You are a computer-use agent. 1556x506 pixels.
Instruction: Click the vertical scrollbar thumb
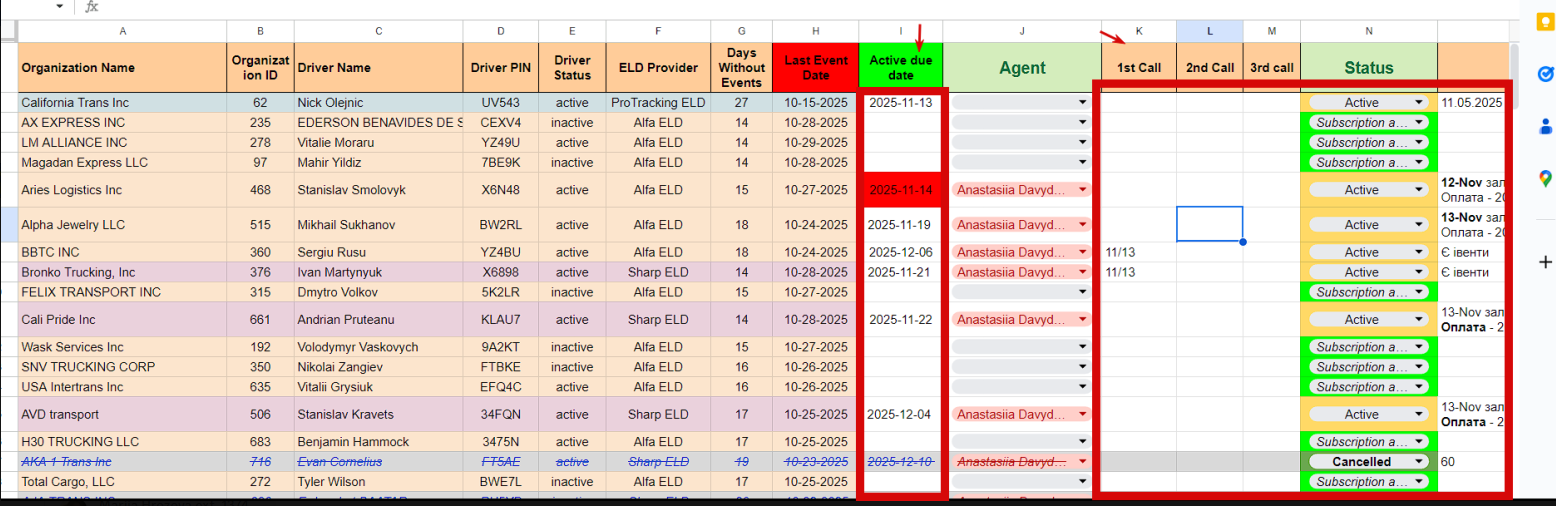(1514, 75)
